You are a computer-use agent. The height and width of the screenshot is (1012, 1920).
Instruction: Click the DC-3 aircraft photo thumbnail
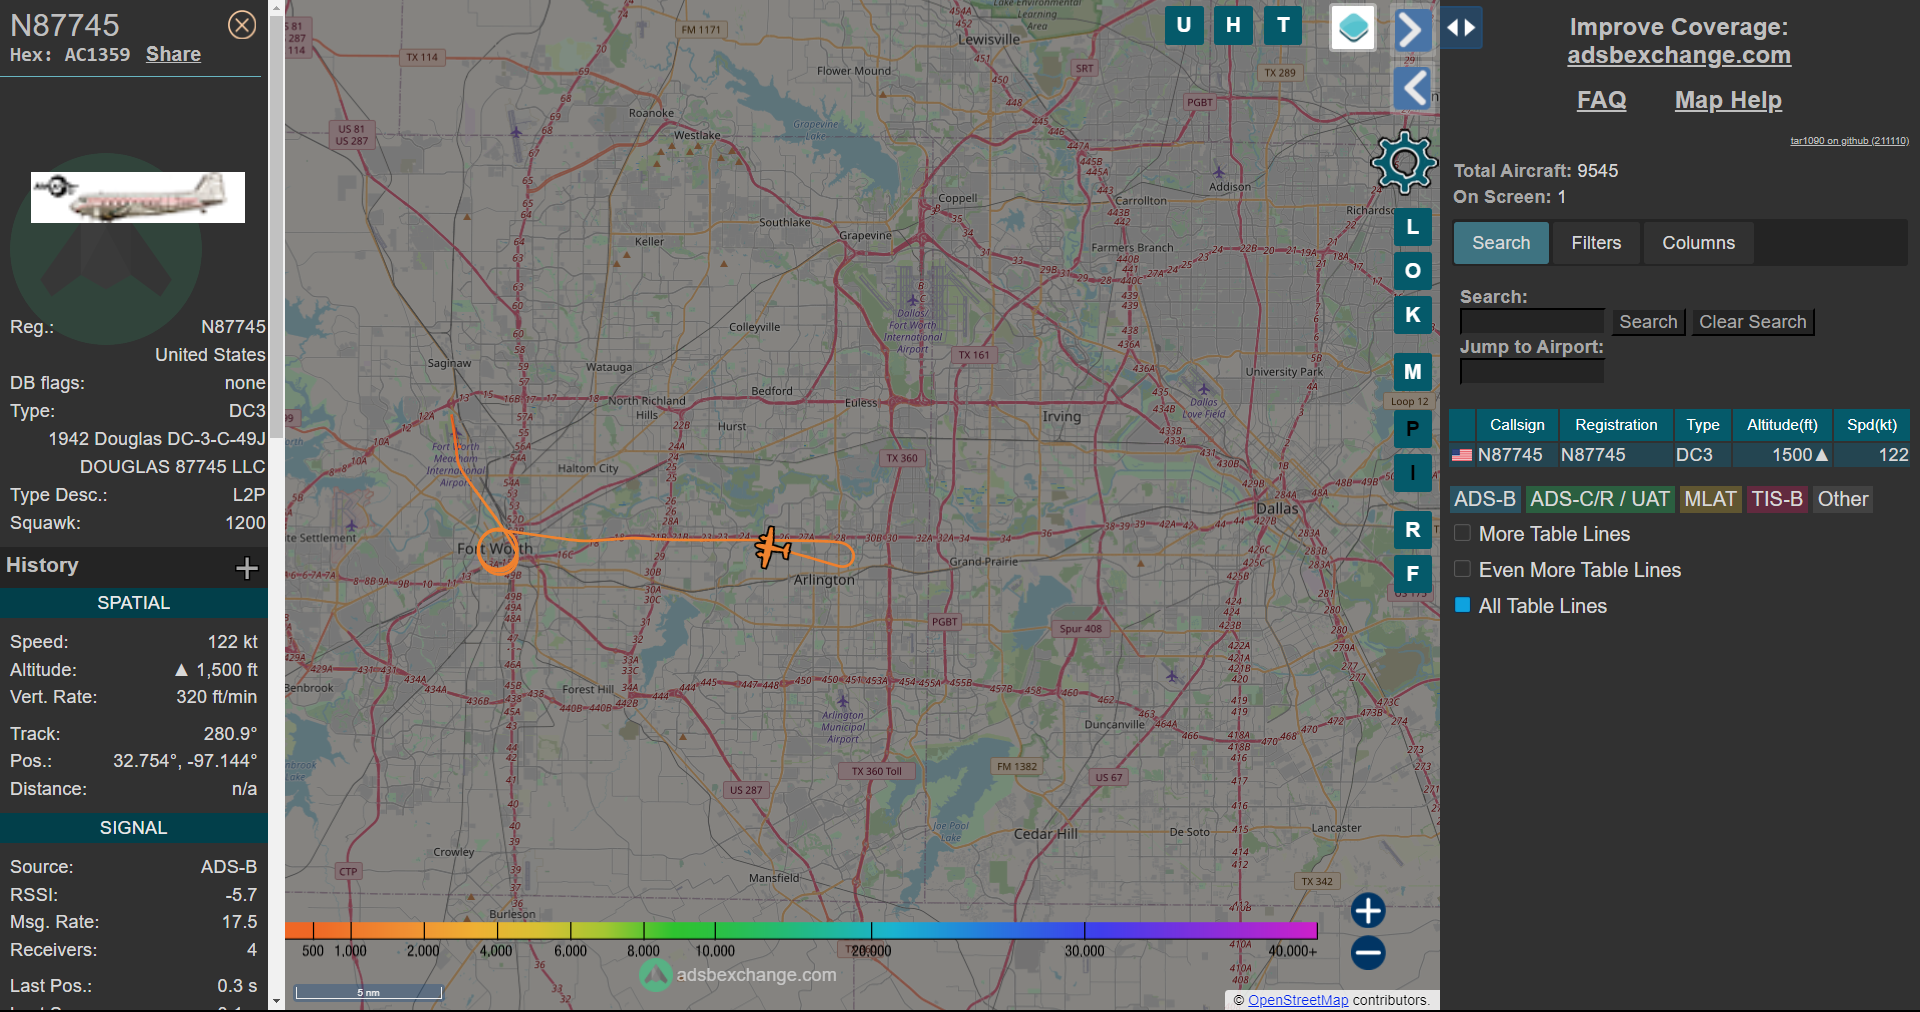[x=138, y=197]
